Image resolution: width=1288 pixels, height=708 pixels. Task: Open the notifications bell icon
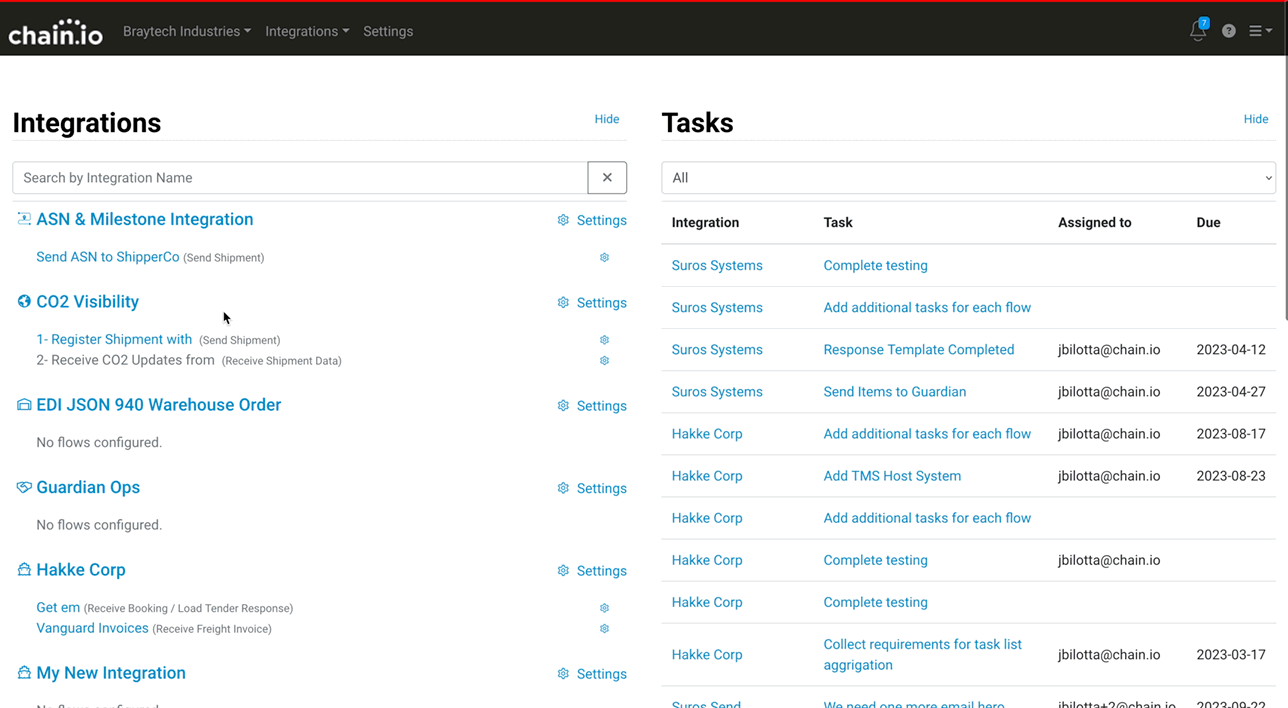pyautogui.click(x=1198, y=31)
